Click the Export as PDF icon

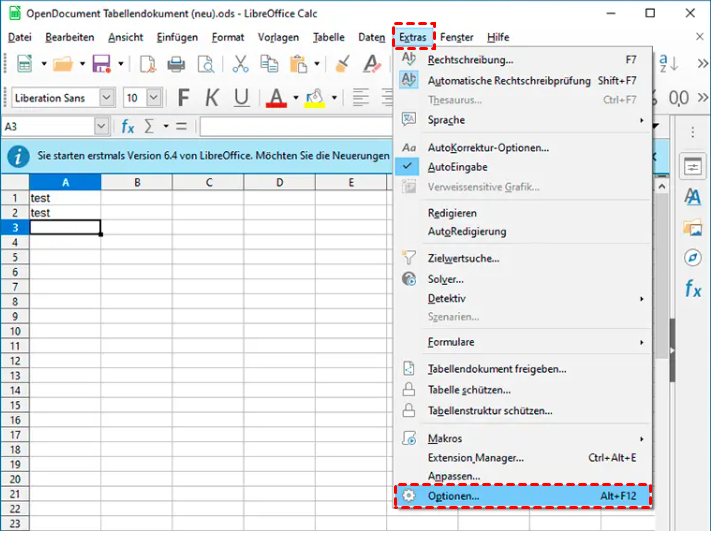[147, 64]
